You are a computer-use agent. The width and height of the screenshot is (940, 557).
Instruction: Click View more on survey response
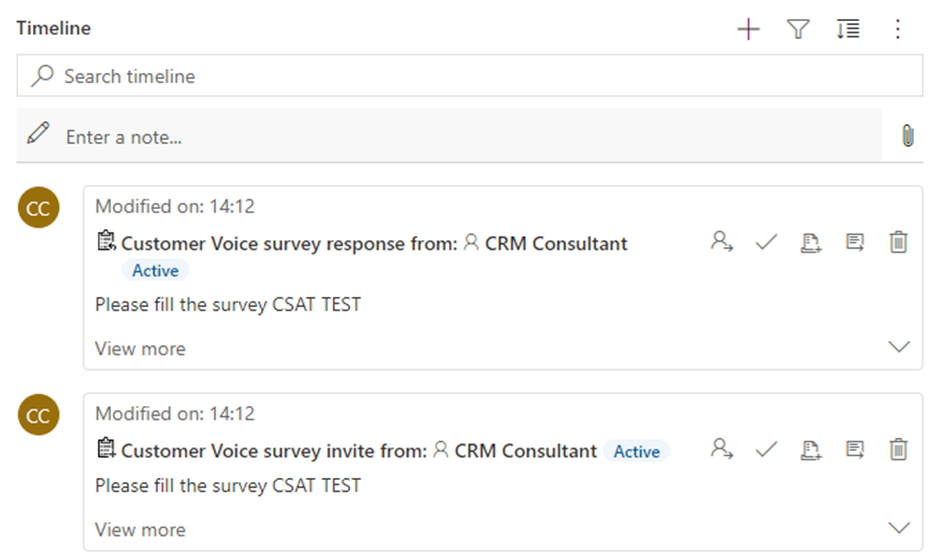click(140, 349)
